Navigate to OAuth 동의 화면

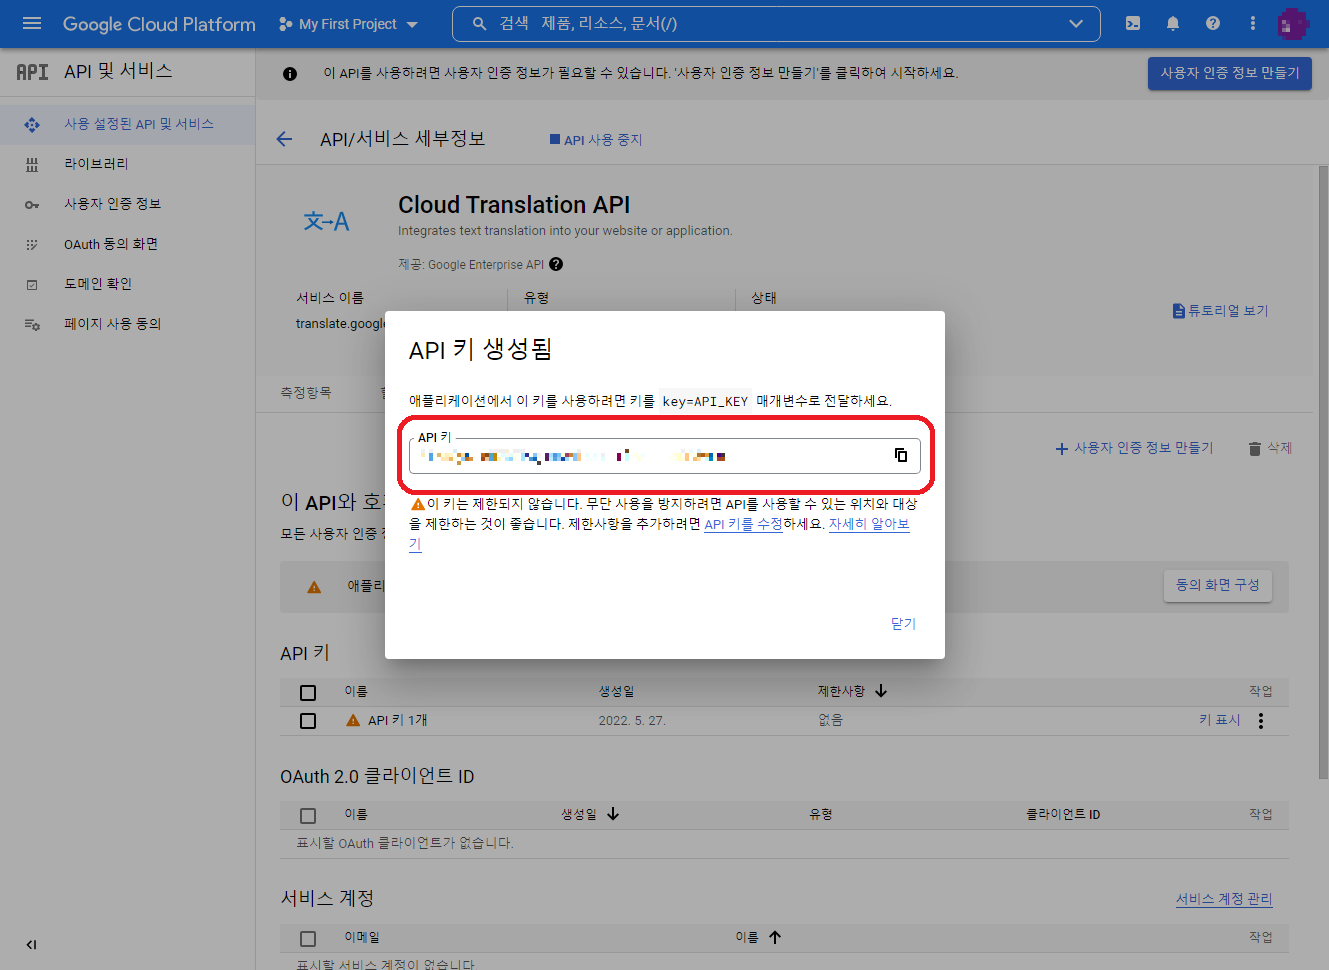point(113,243)
